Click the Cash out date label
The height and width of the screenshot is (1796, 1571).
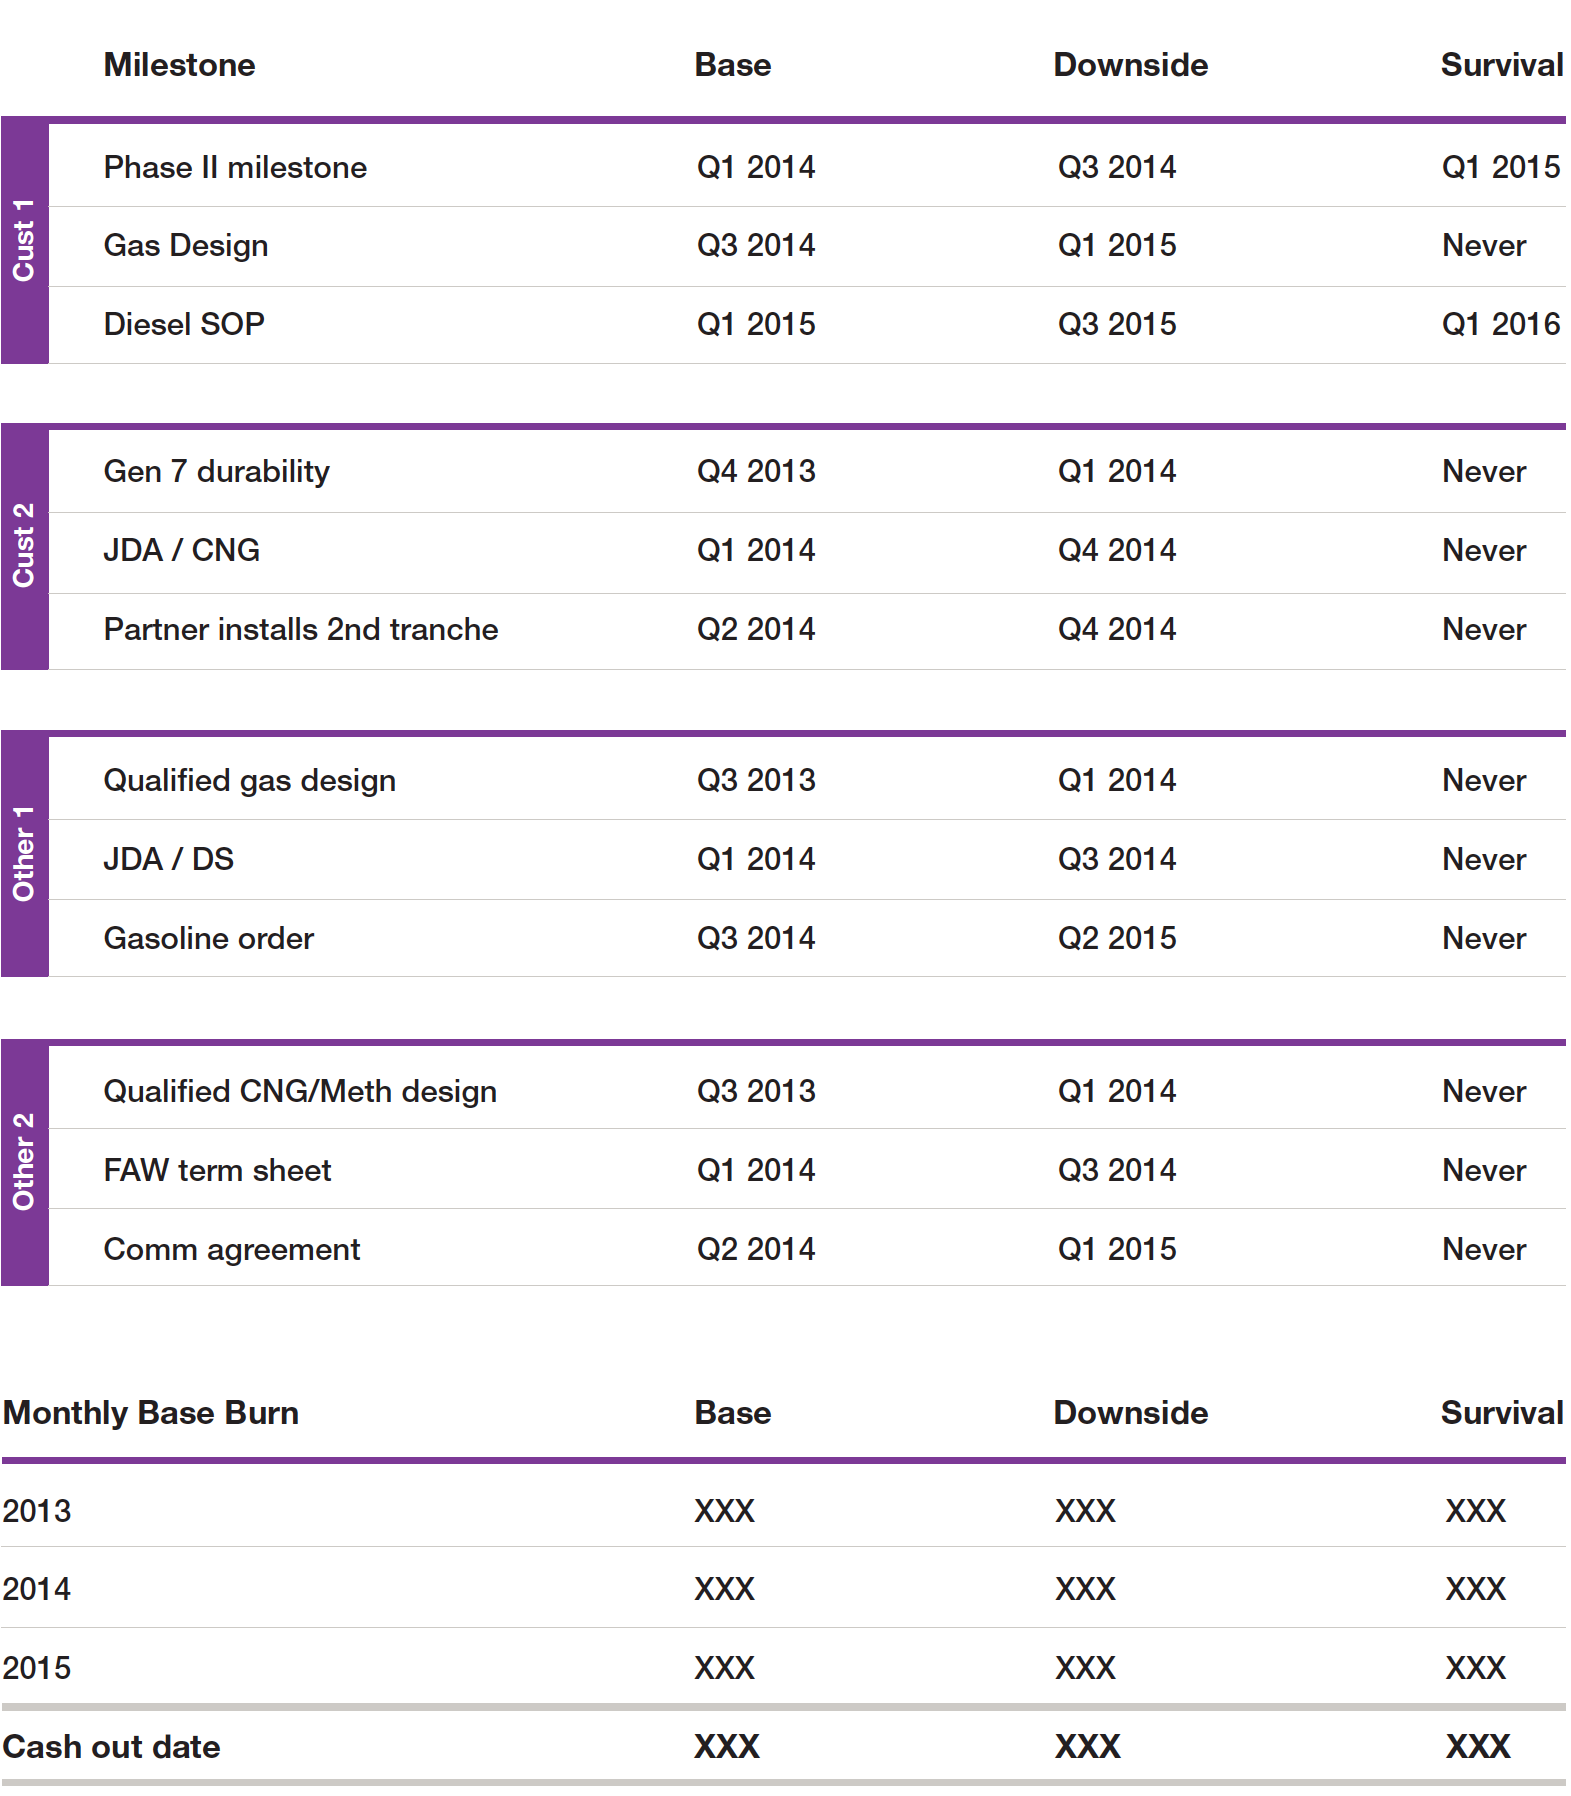(112, 1747)
